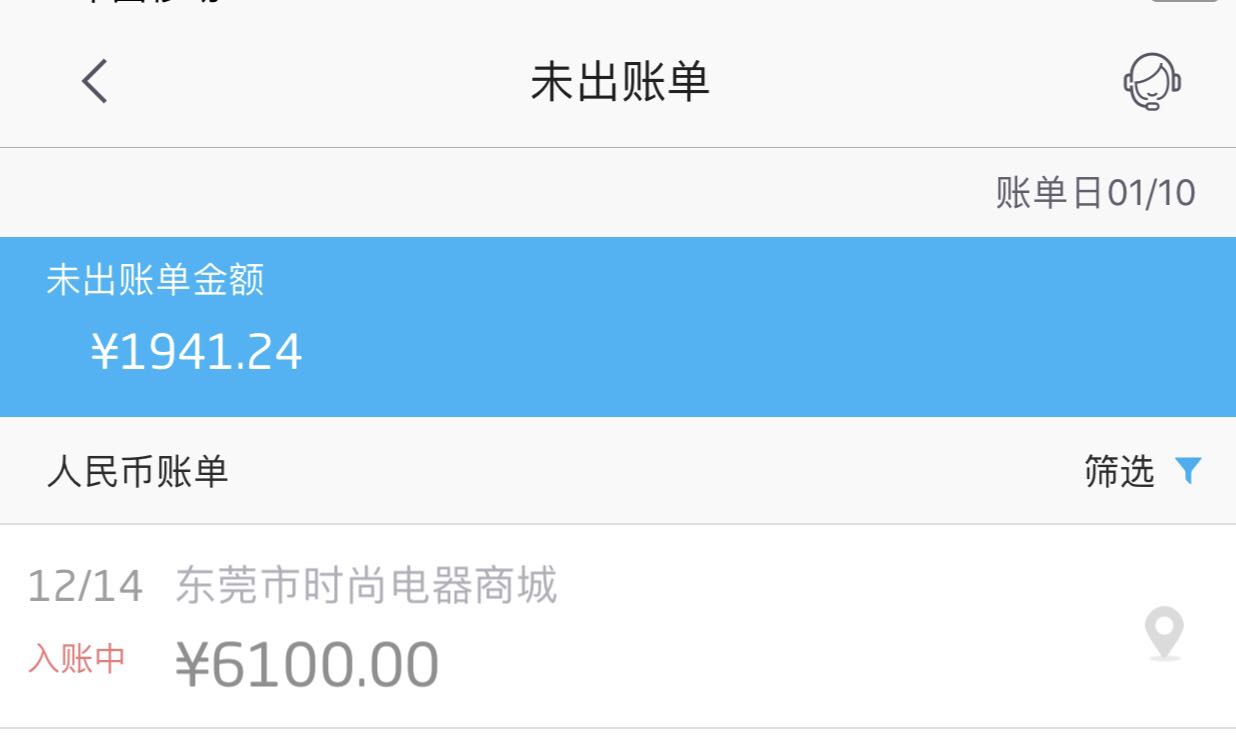Tap the 12/14 transaction date

85,586
